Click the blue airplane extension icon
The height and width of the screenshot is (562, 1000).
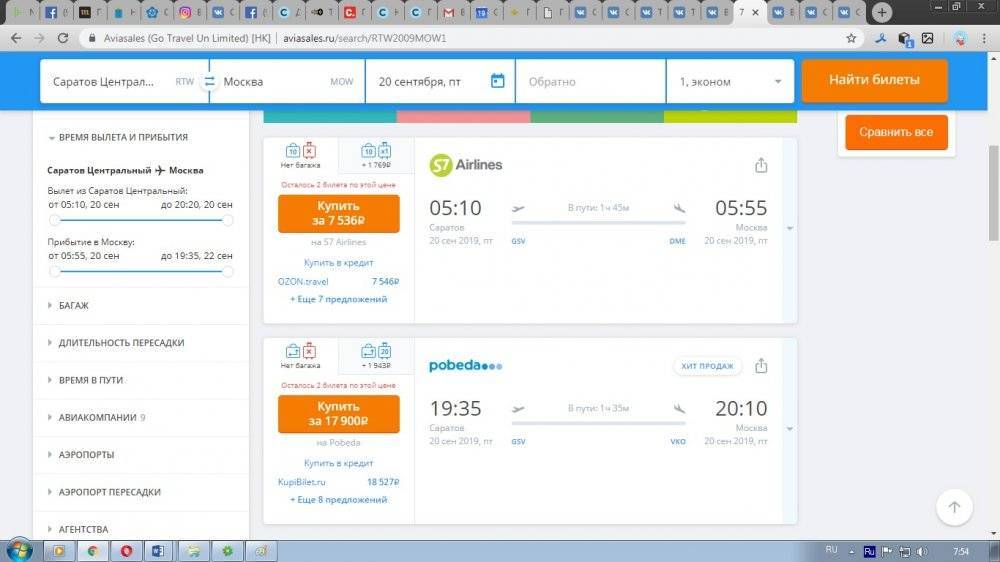pos(881,38)
